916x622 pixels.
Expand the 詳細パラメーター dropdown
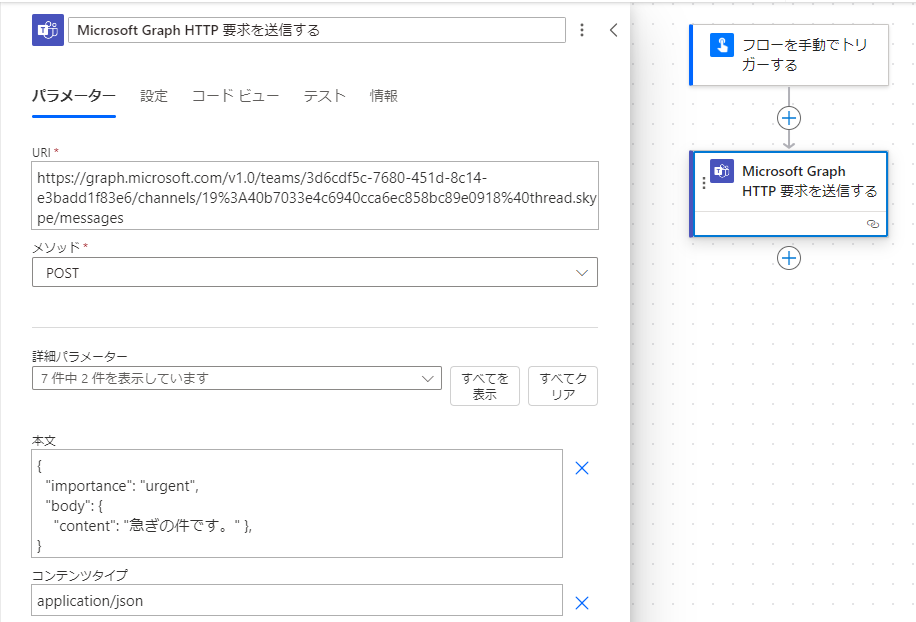click(x=237, y=378)
